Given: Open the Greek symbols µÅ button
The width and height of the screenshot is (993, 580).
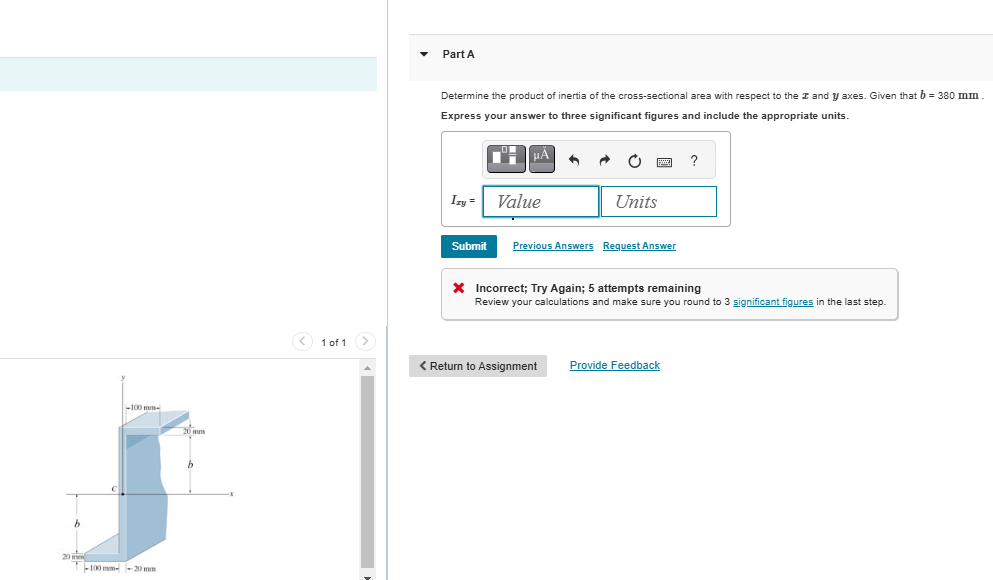Looking at the screenshot, I should coord(541,158).
